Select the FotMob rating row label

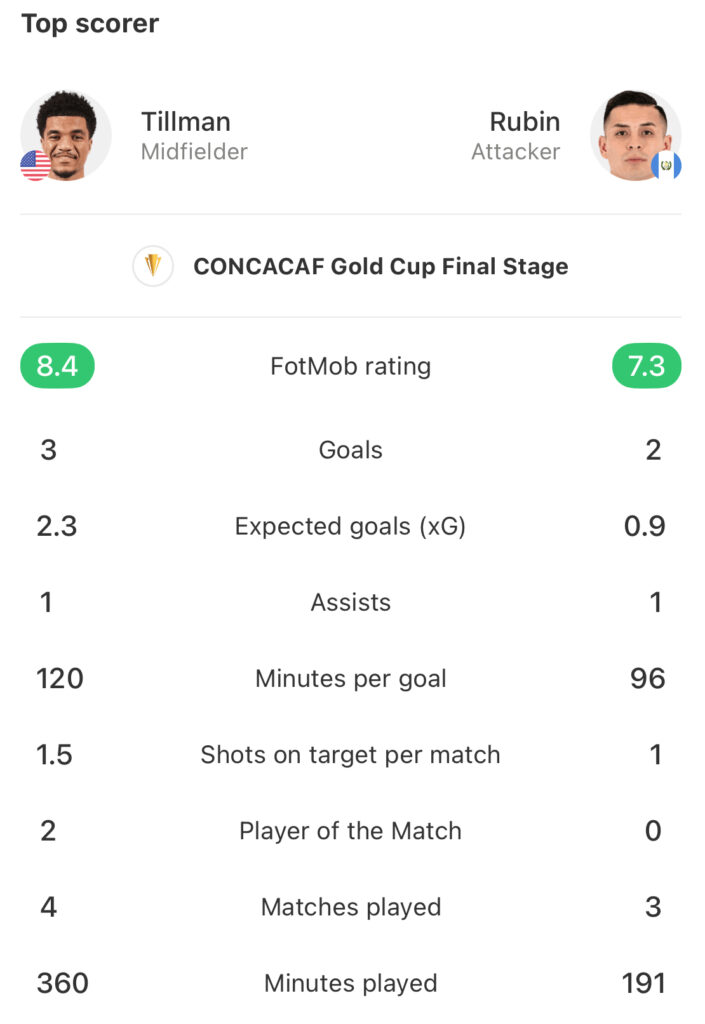click(x=351, y=366)
